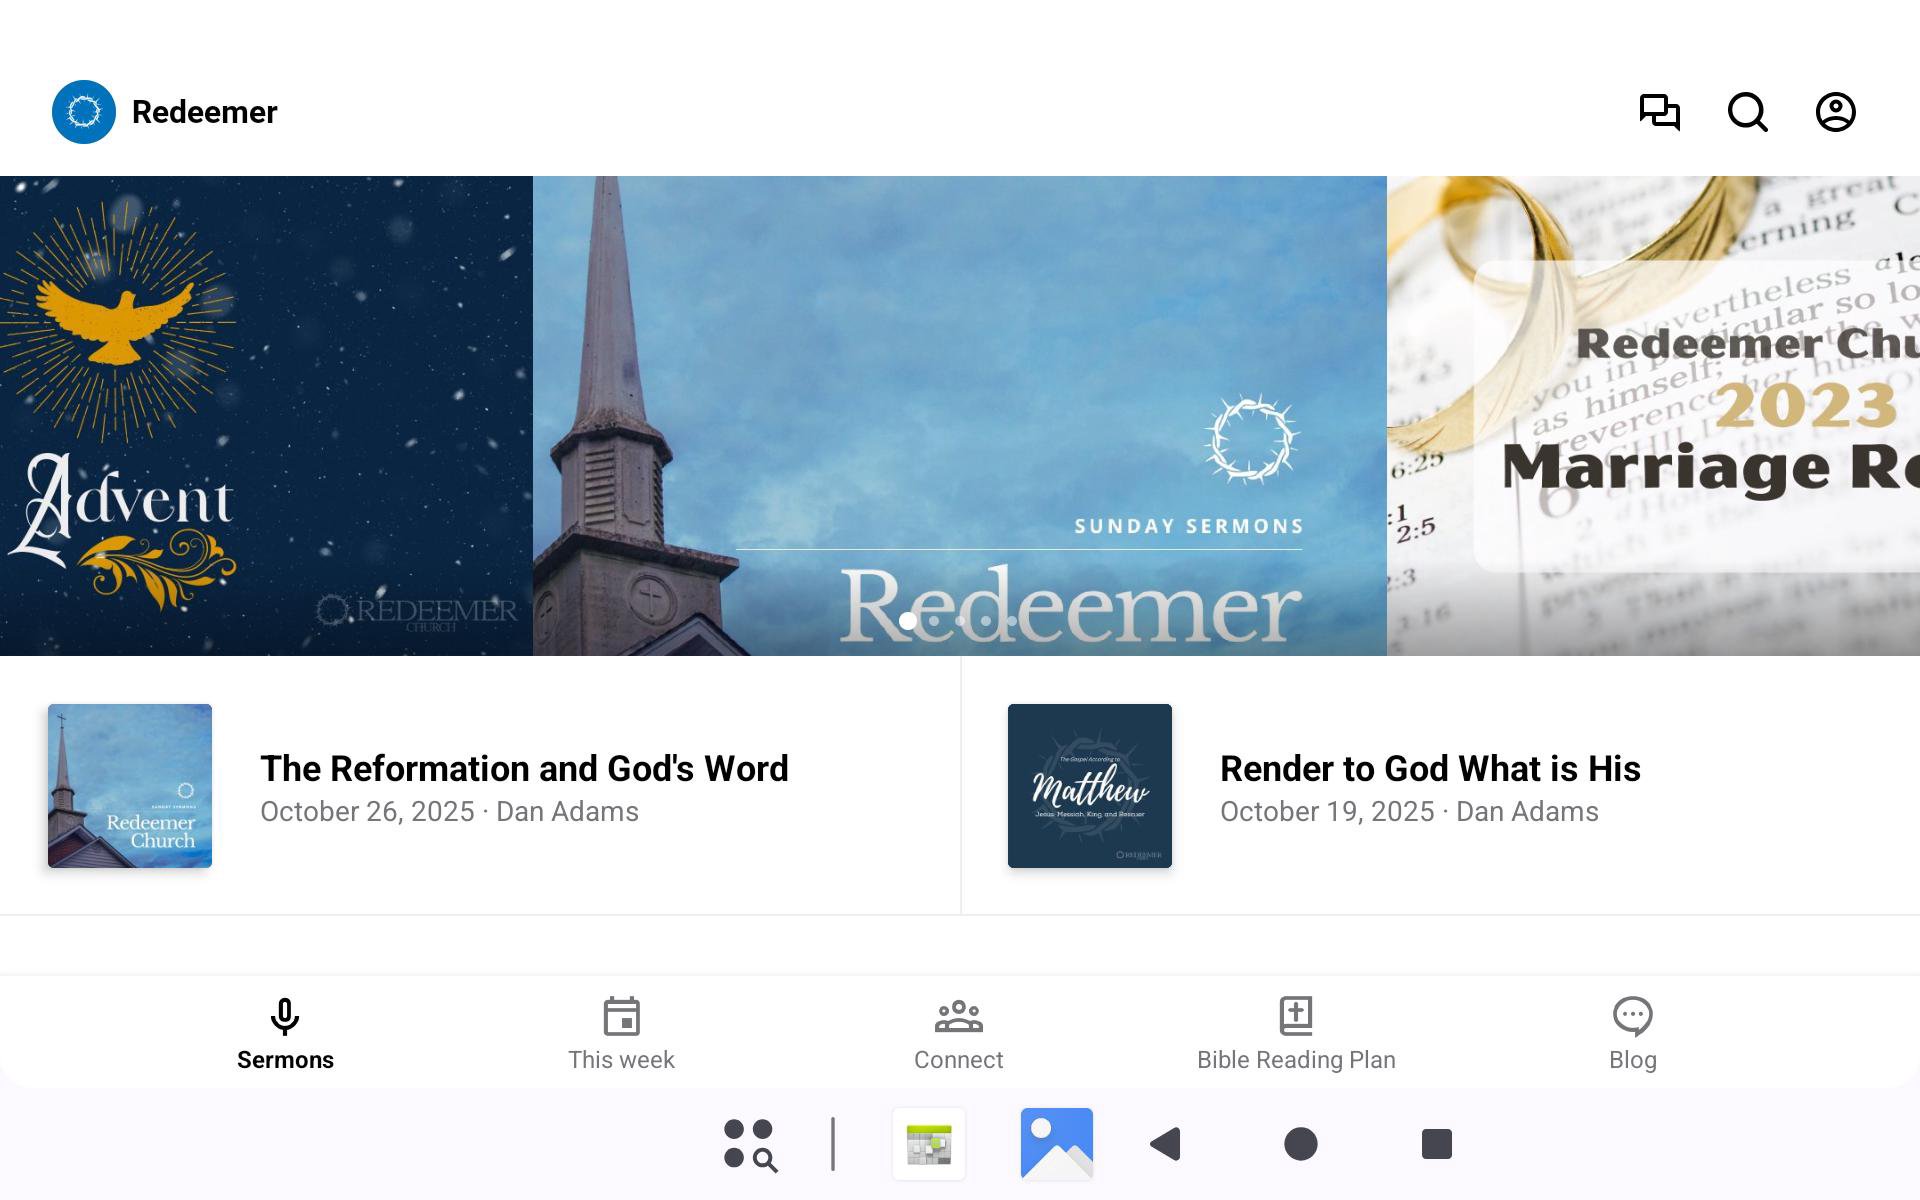Open the Sunday Sermons Redeemer banner
1920x1200 pixels.
pos(958,400)
